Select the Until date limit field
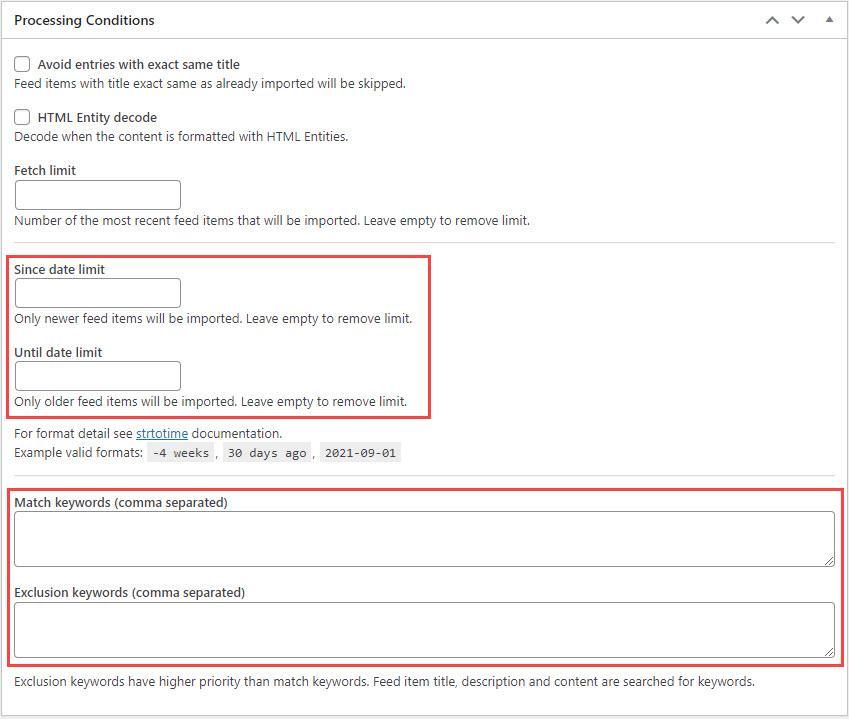Screen dimensions: 849x719 pos(98,376)
